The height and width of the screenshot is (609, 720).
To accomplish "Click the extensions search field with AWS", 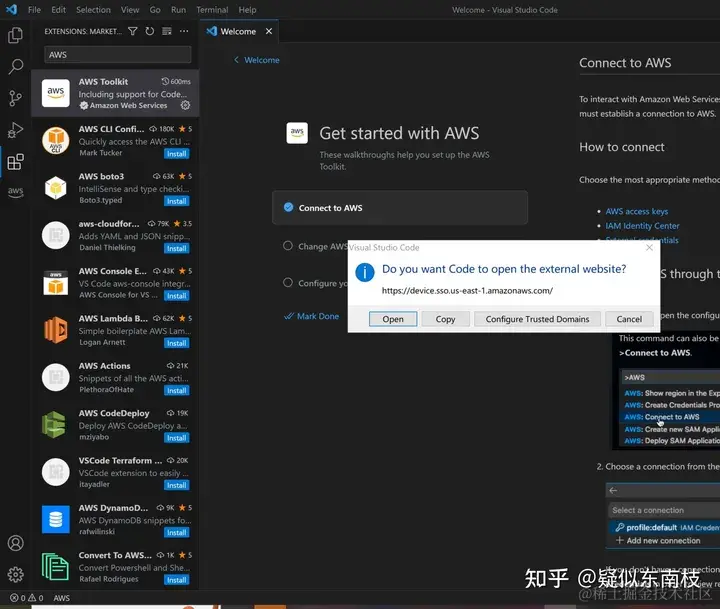I will [118, 55].
